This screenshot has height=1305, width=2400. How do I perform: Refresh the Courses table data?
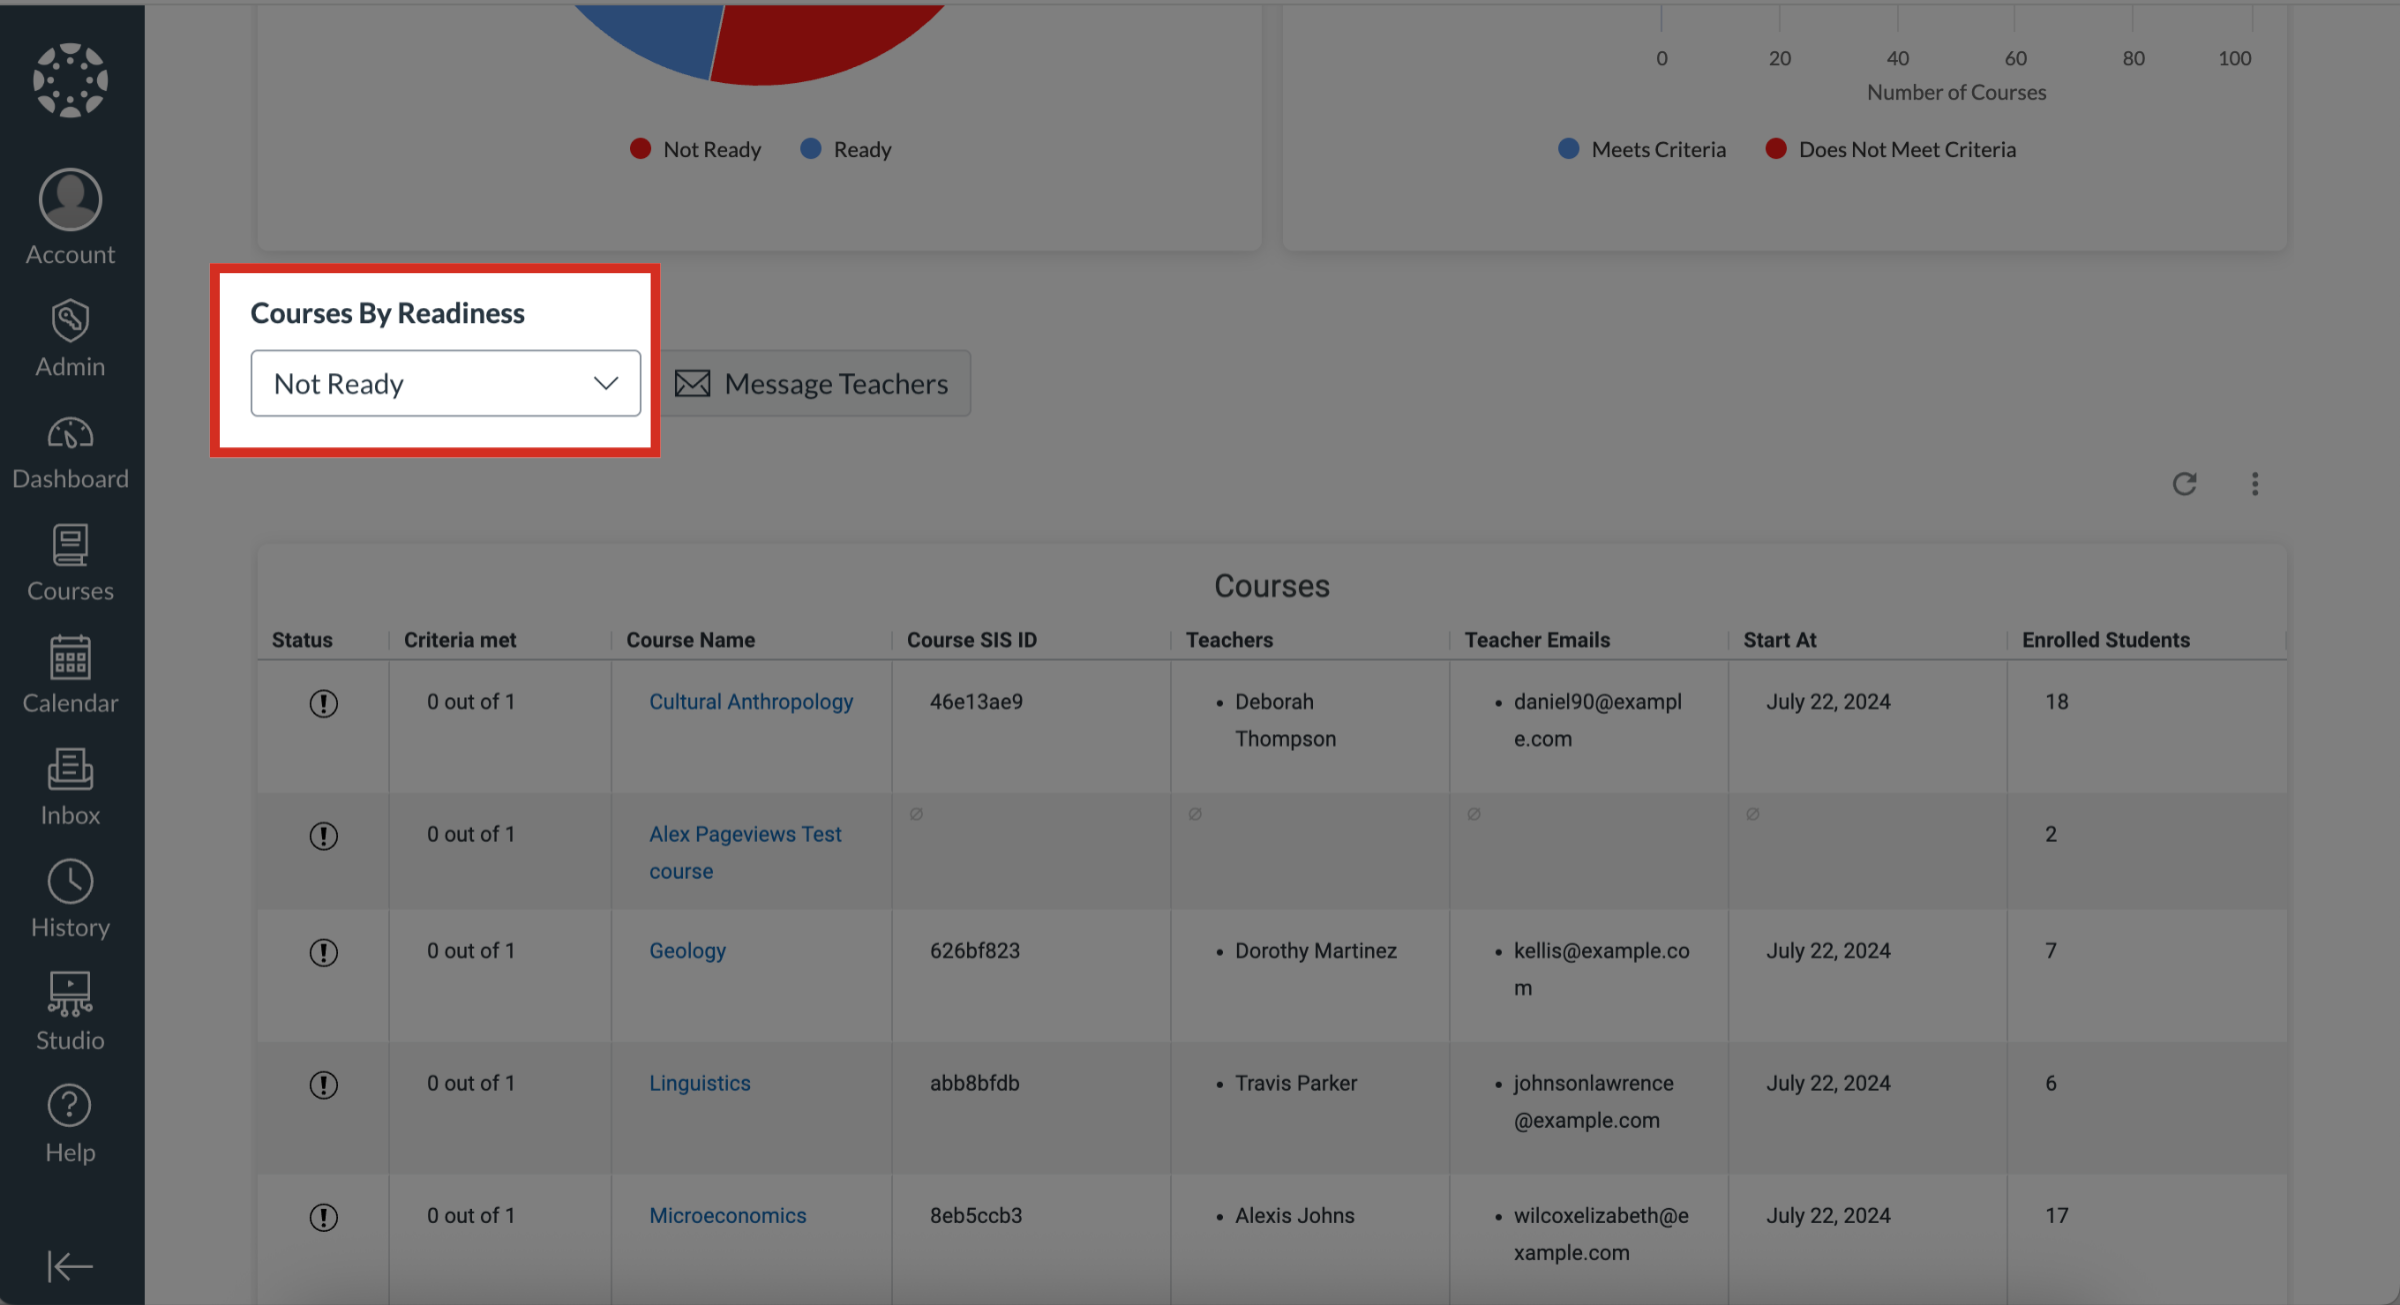tap(2185, 484)
